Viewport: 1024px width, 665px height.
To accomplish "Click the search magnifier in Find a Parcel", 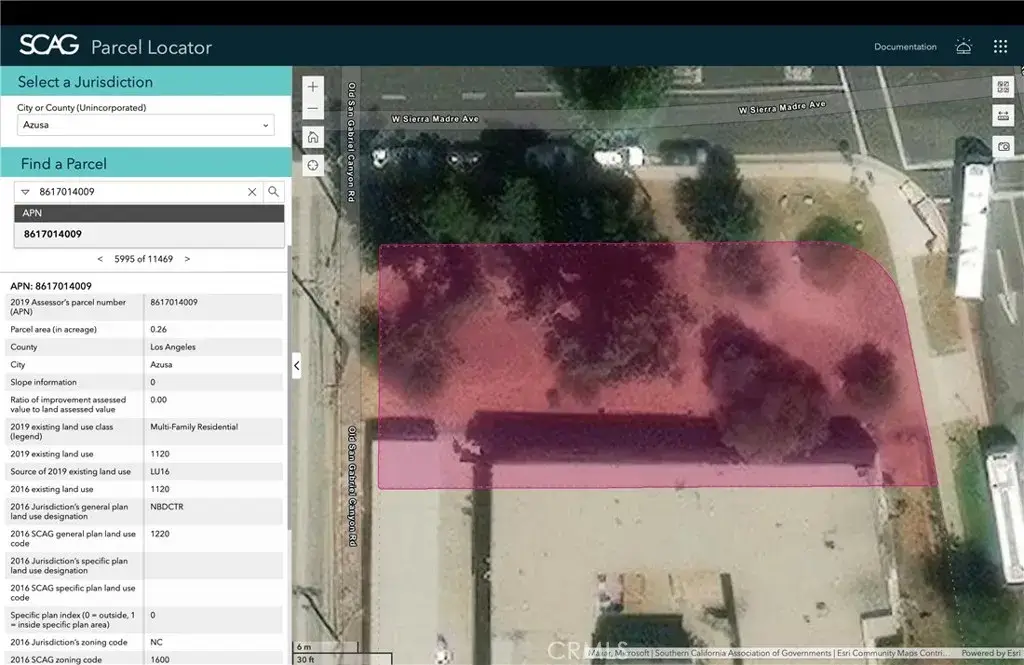I will [273, 191].
